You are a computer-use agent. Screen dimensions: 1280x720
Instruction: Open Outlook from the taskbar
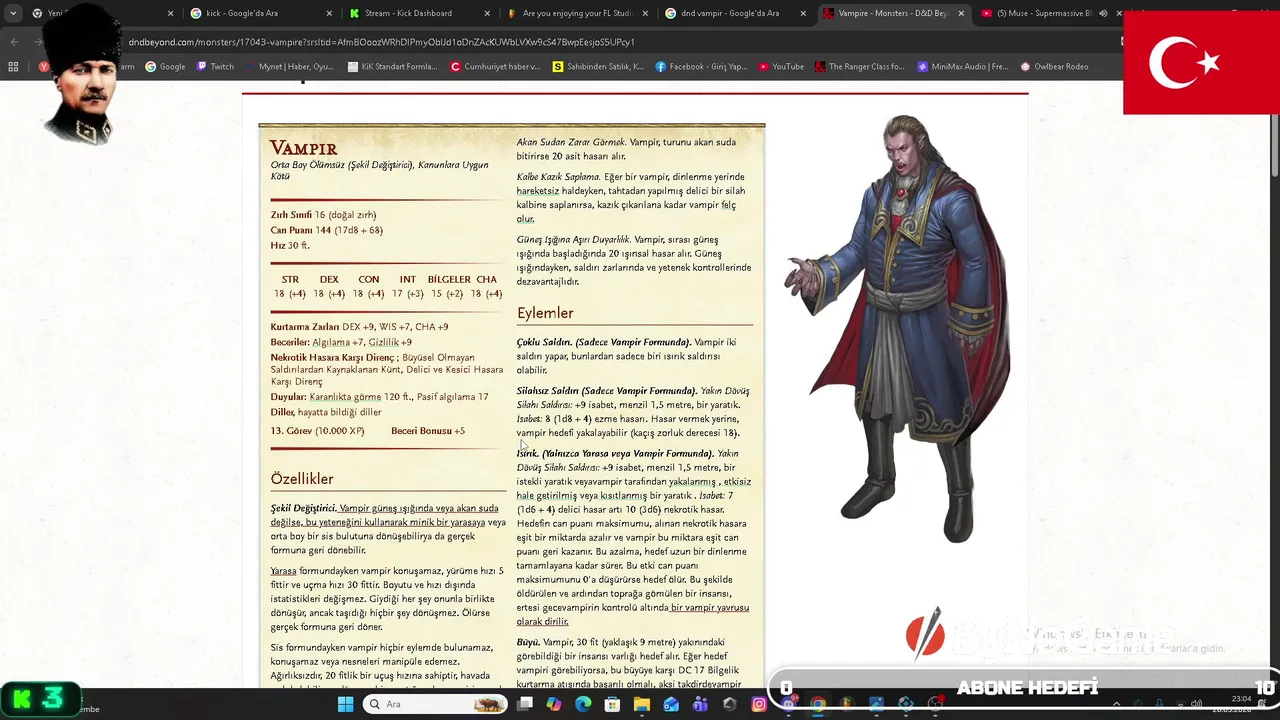[x=671, y=704]
